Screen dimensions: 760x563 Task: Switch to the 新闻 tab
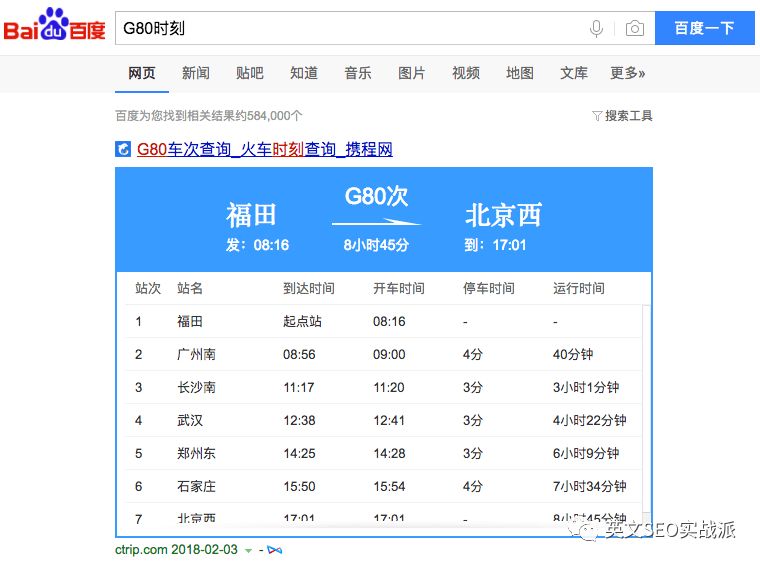196,73
